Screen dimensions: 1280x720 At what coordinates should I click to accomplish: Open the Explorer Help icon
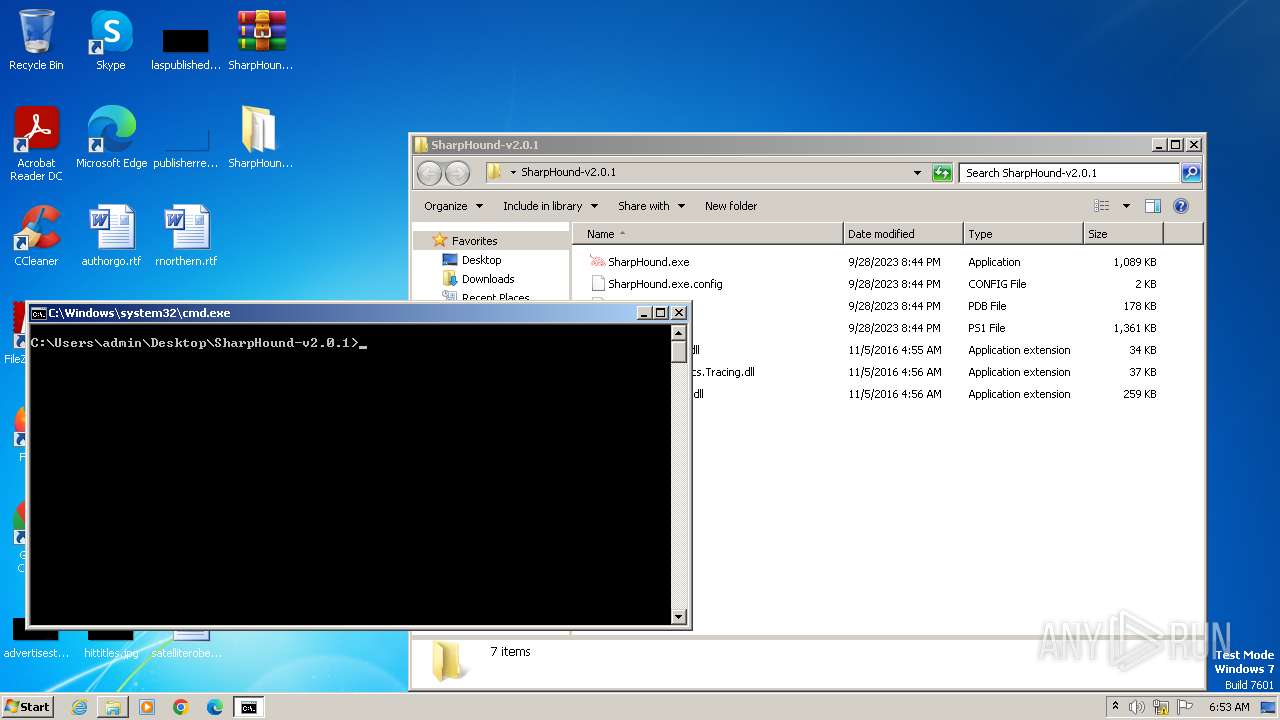tap(1181, 206)
